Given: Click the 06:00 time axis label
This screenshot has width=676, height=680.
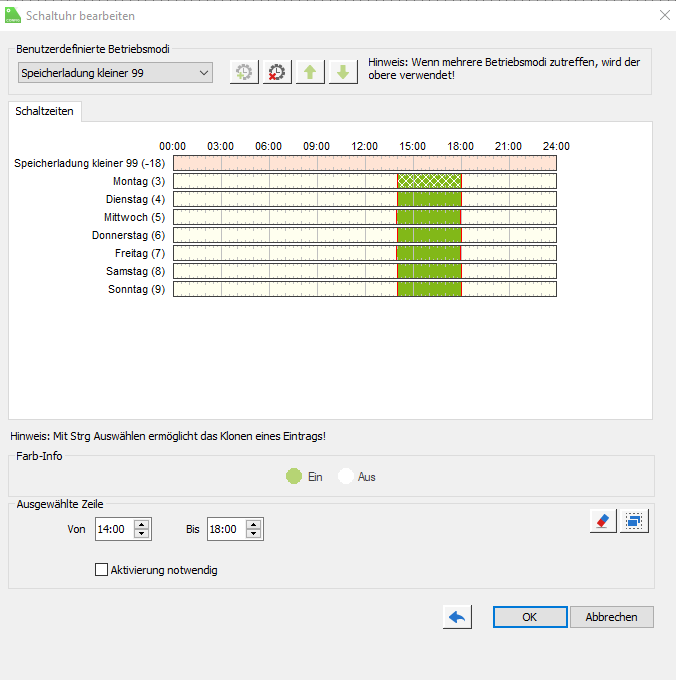Looking at the screenshot, I should [x=268, y=146].
